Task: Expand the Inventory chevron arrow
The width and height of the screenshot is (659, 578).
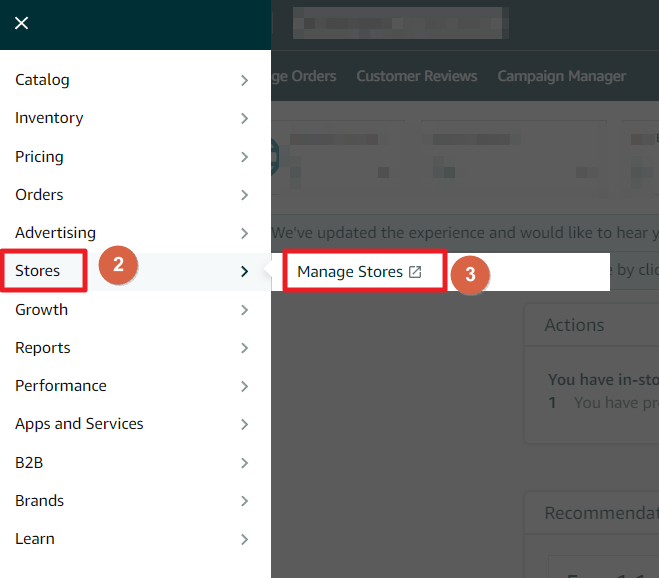Action: (245, 119)
